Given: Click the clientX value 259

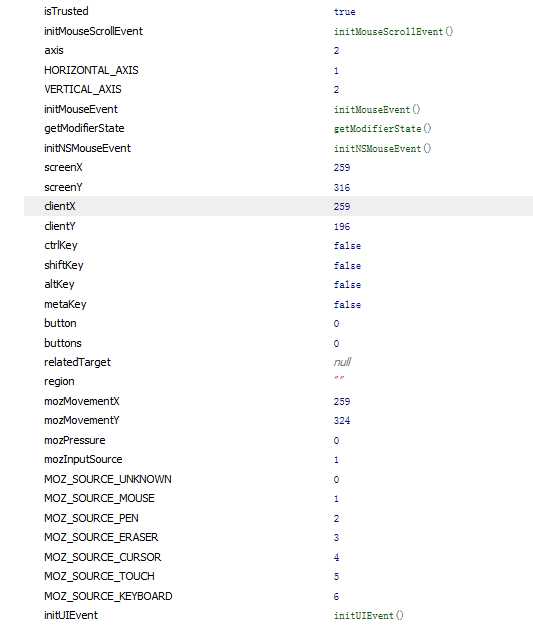Looking at the screenshot, I should point(342,207).
